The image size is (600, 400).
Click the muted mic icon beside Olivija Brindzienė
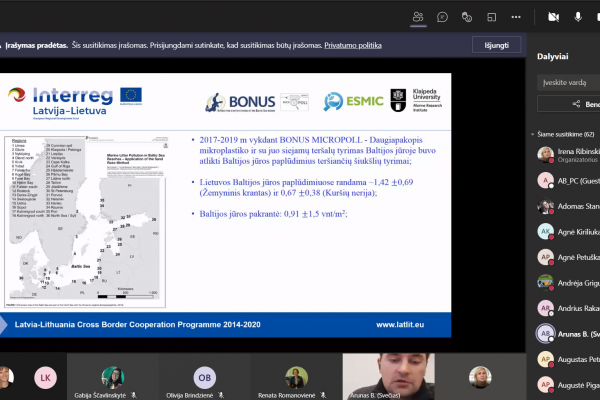coord(221,395)
